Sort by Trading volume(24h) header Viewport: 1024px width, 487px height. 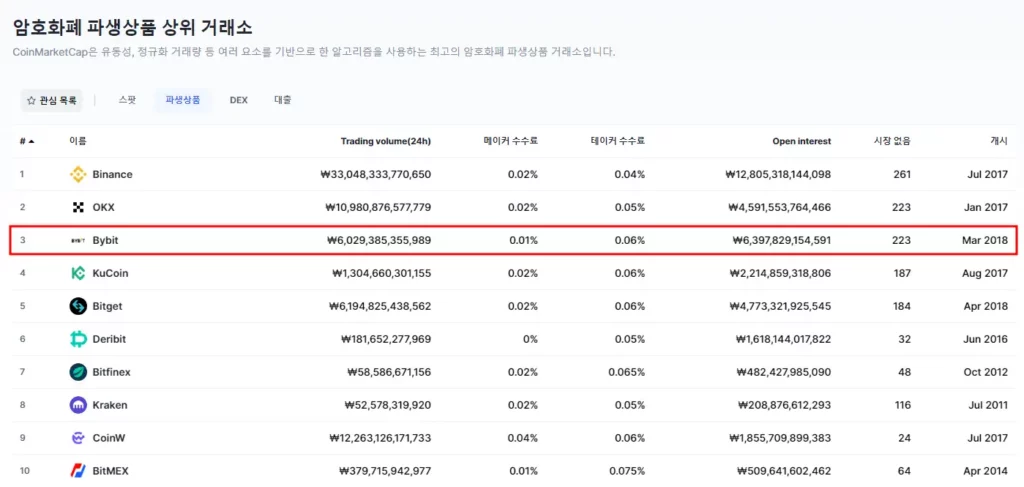coord(385,141)
